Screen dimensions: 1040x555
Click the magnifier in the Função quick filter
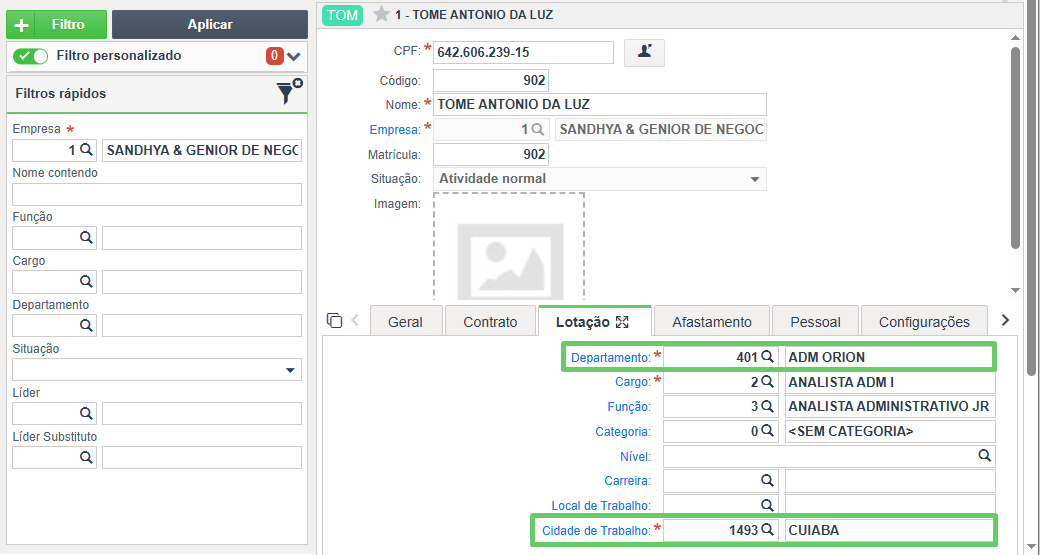tap(86, 237)
